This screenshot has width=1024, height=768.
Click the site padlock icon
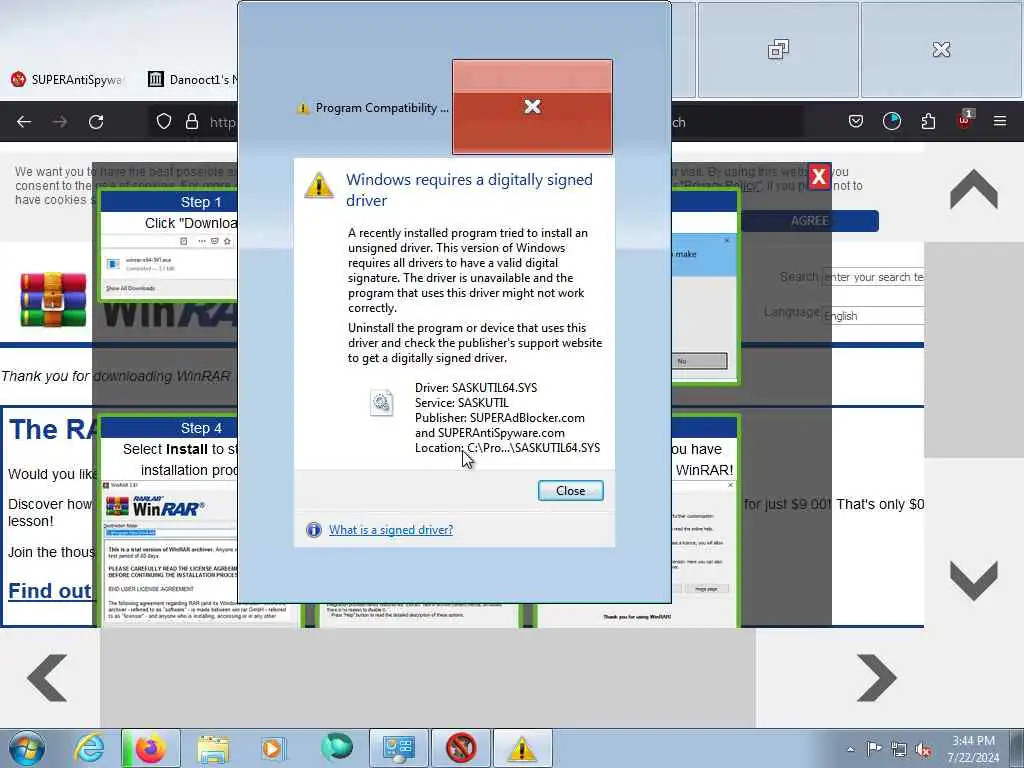point(192,121)
